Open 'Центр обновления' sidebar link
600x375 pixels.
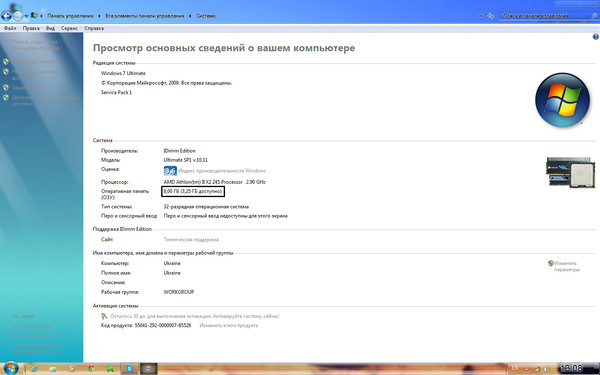[34, 336]
